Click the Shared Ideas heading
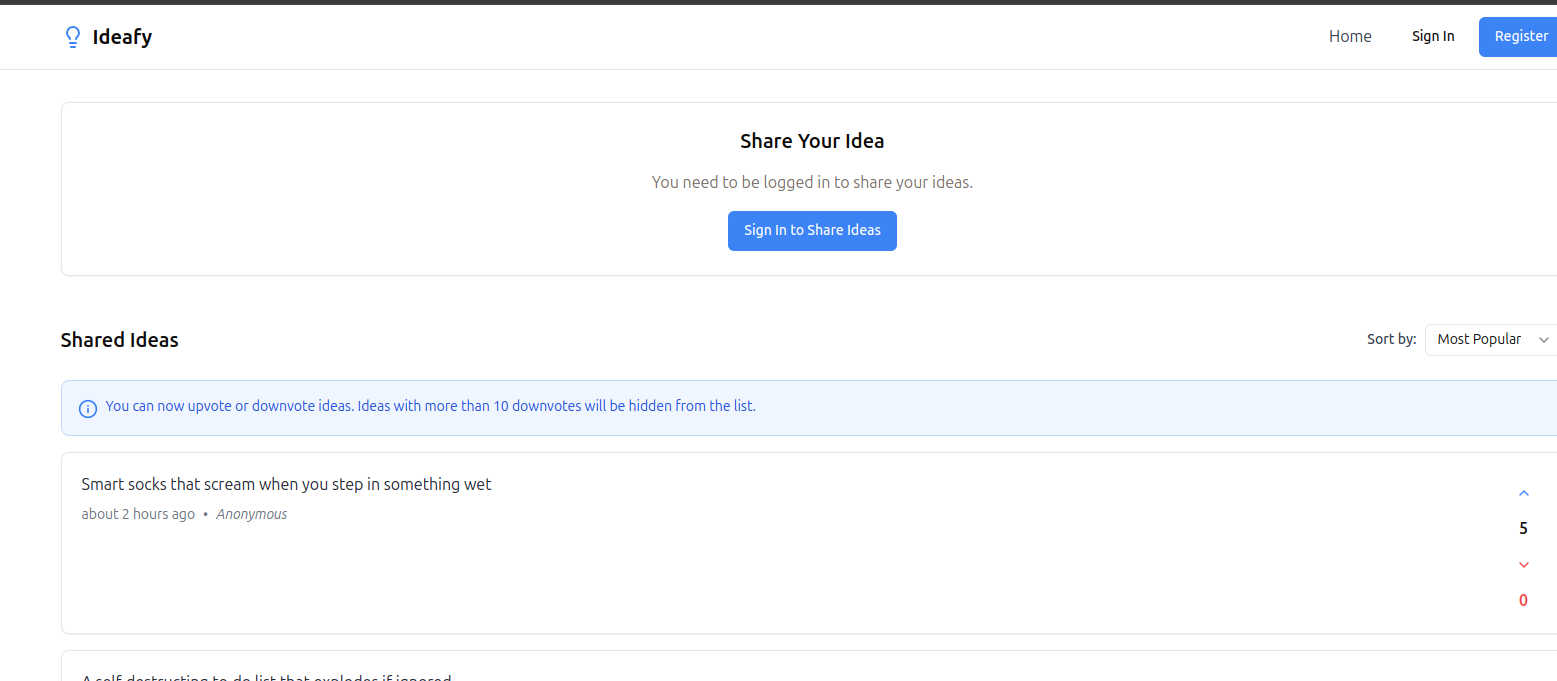 pyautogui.click(x=119, y=340)
